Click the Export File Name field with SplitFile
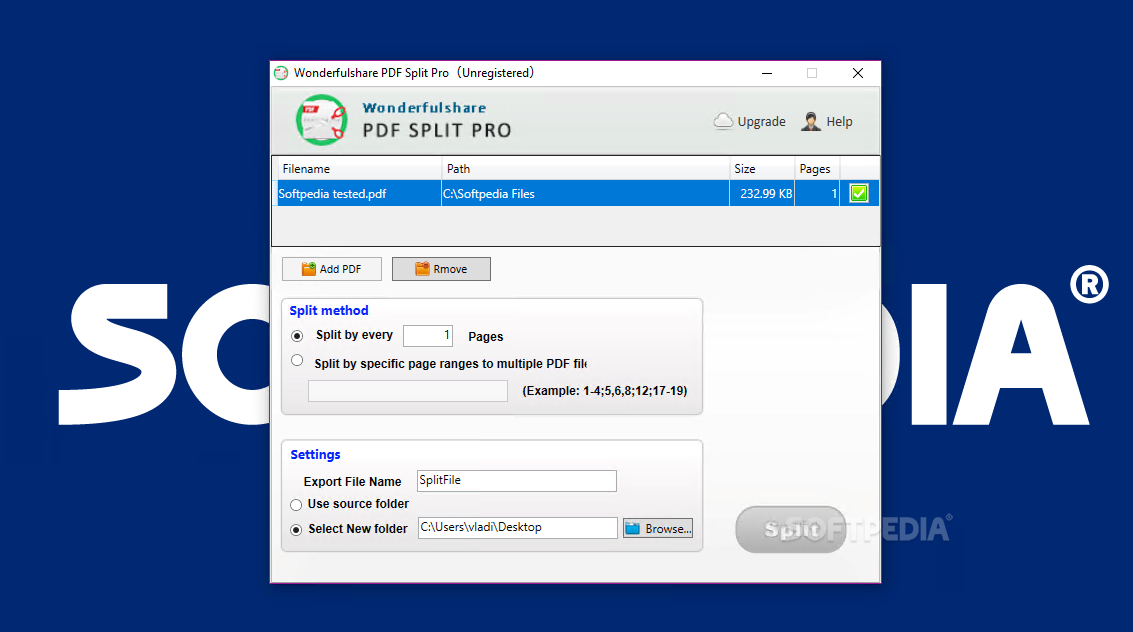The height and width of the screenshot is (632, 1133). (x=517, y=481)
